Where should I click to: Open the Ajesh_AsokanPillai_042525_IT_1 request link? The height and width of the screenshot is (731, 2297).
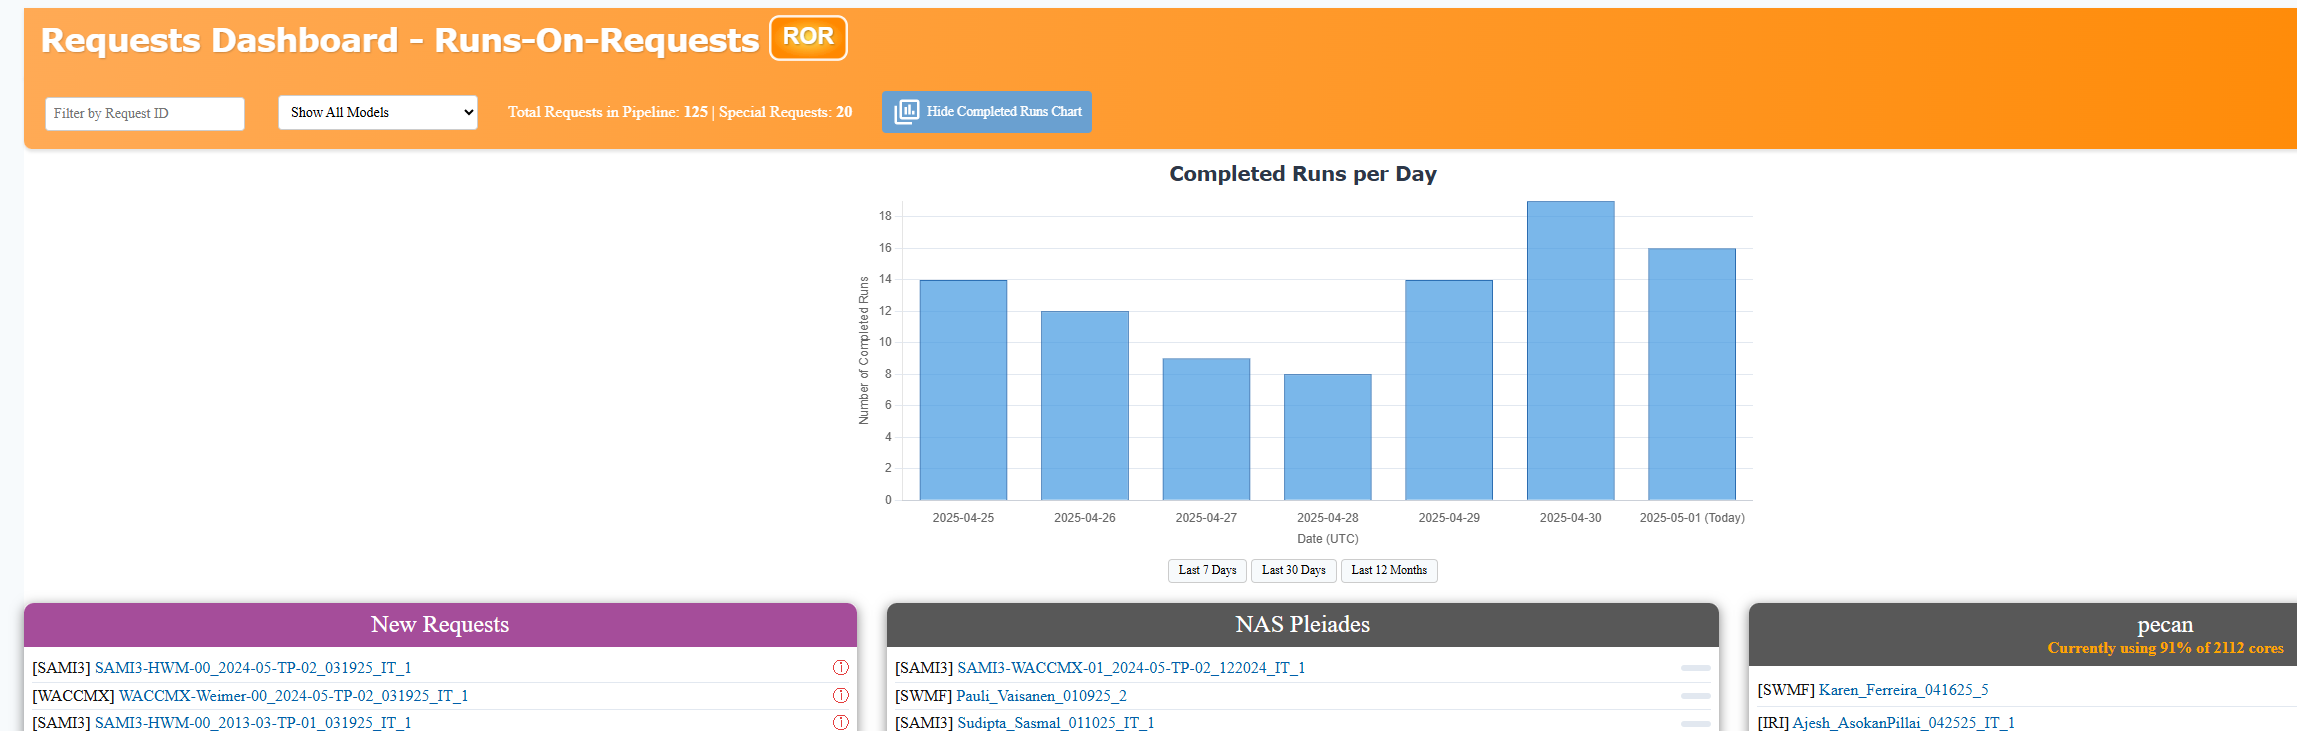coord(1903,722)
